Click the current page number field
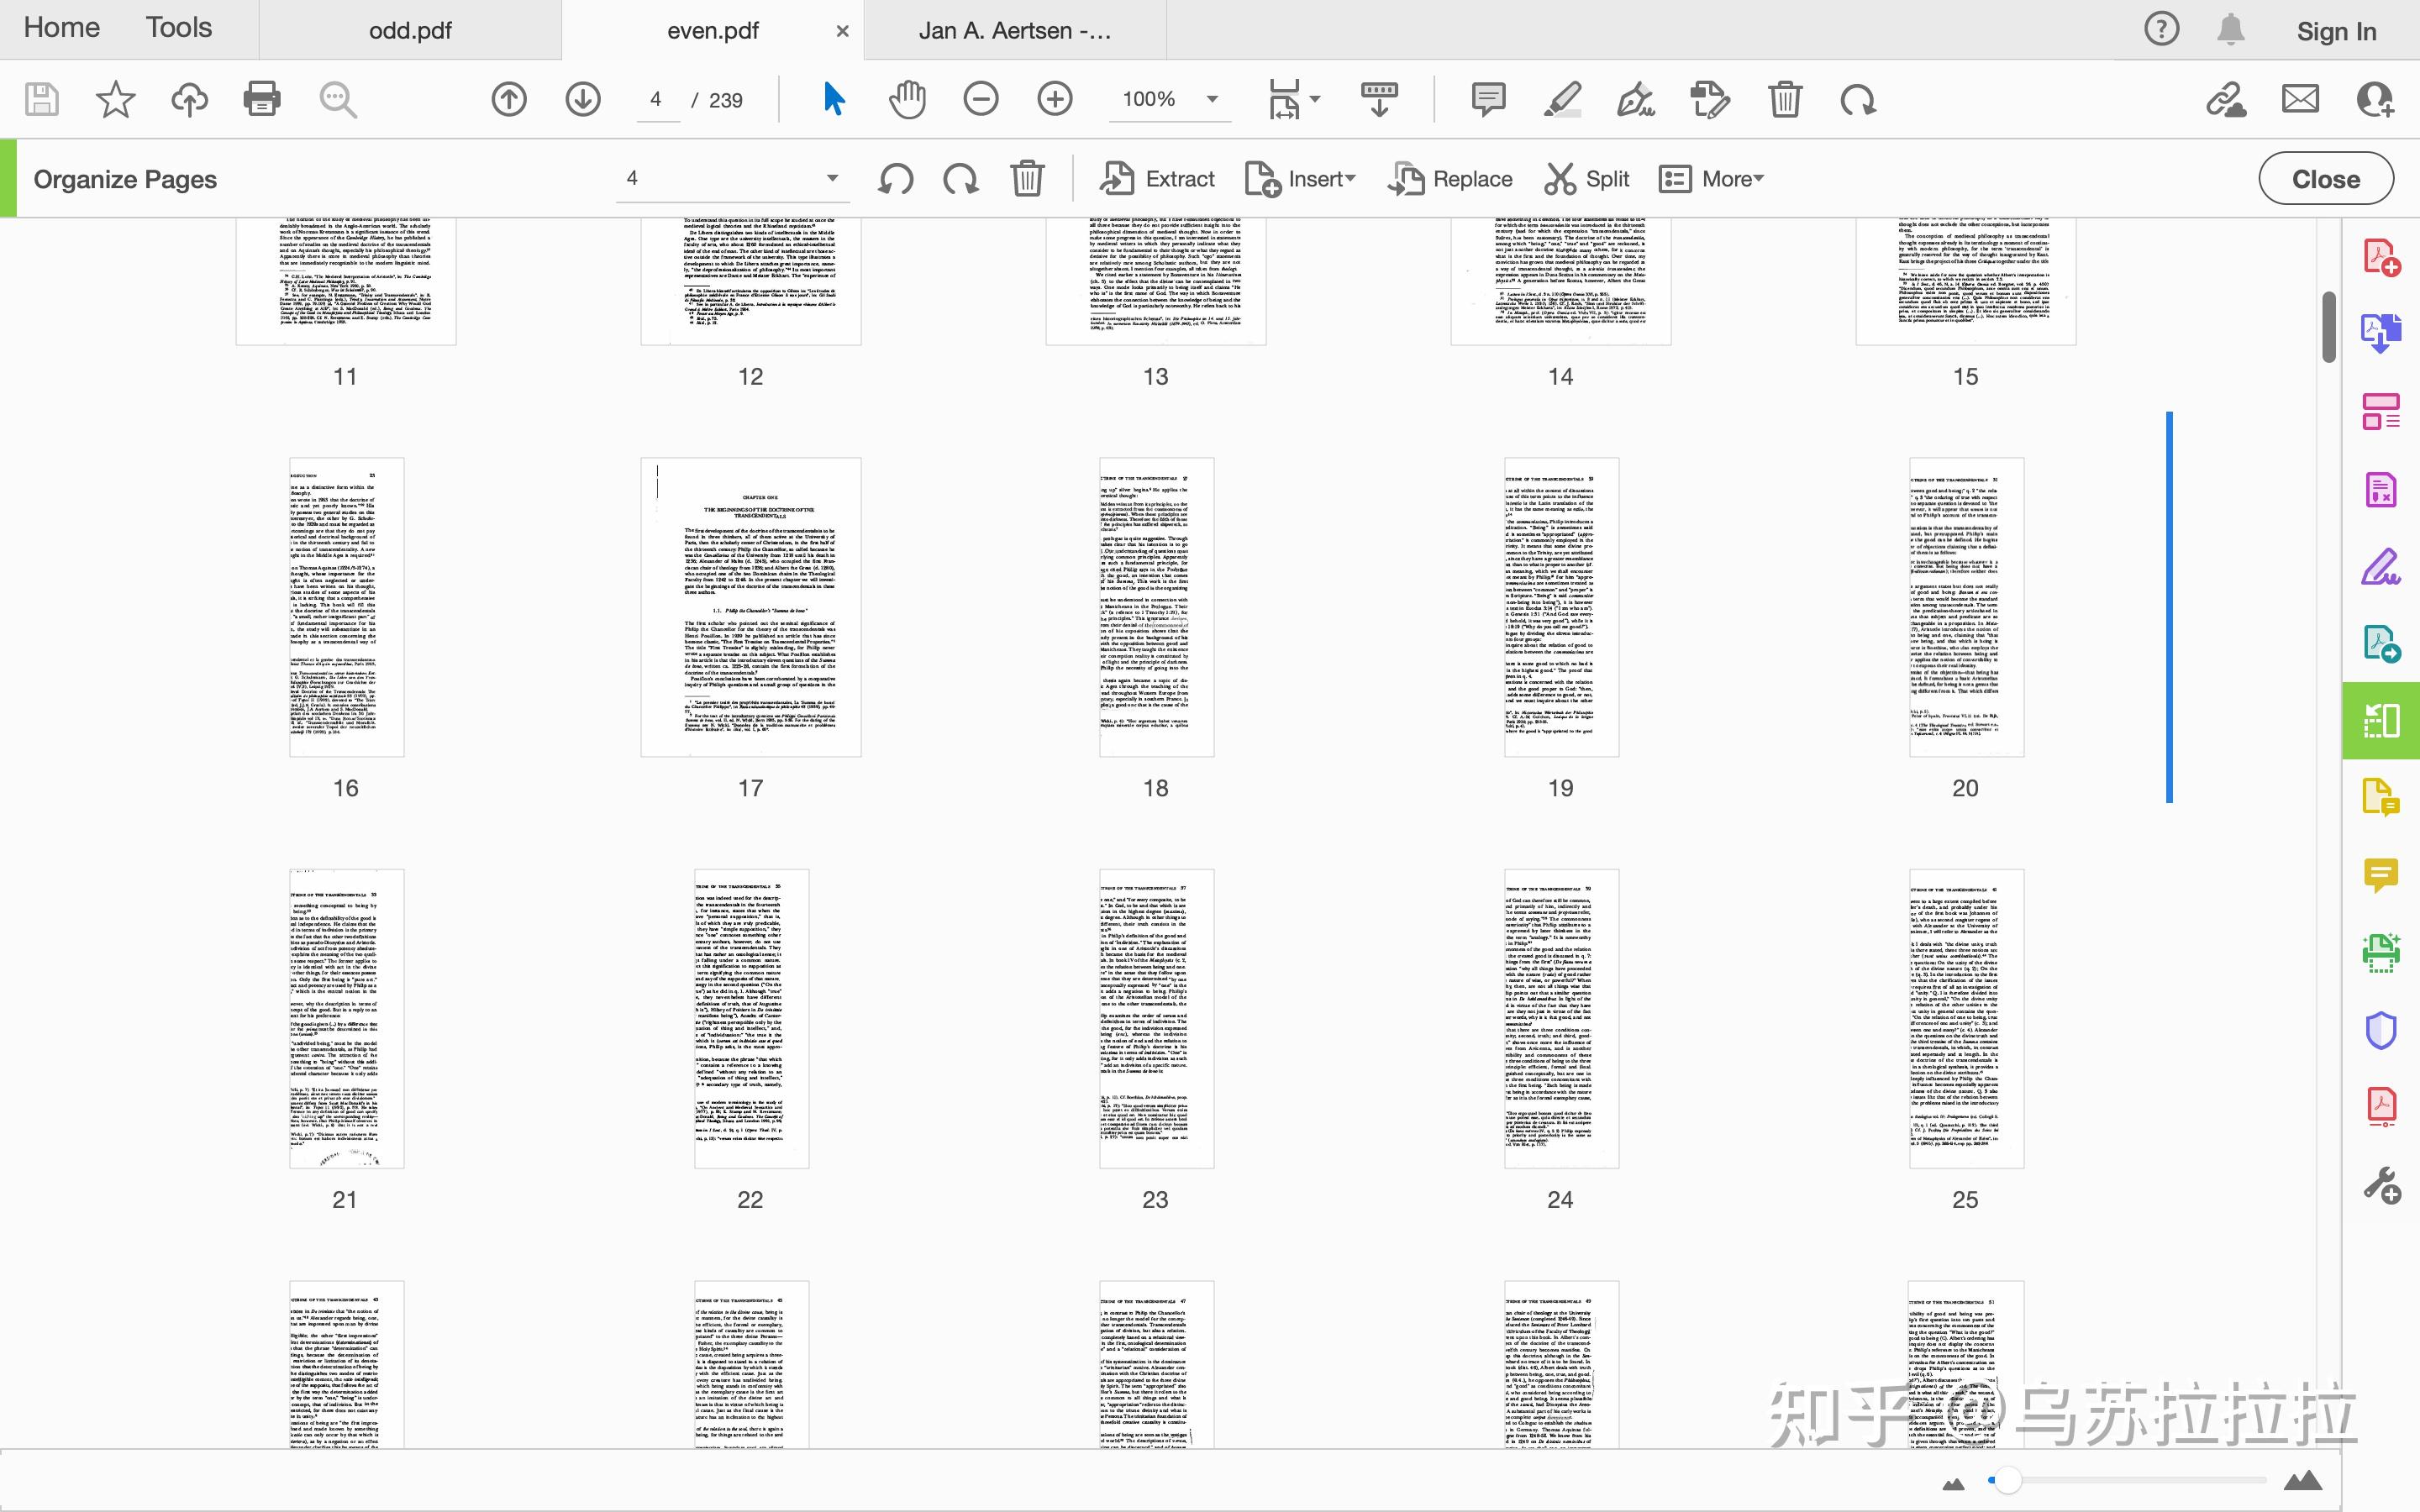 point(657,99)
